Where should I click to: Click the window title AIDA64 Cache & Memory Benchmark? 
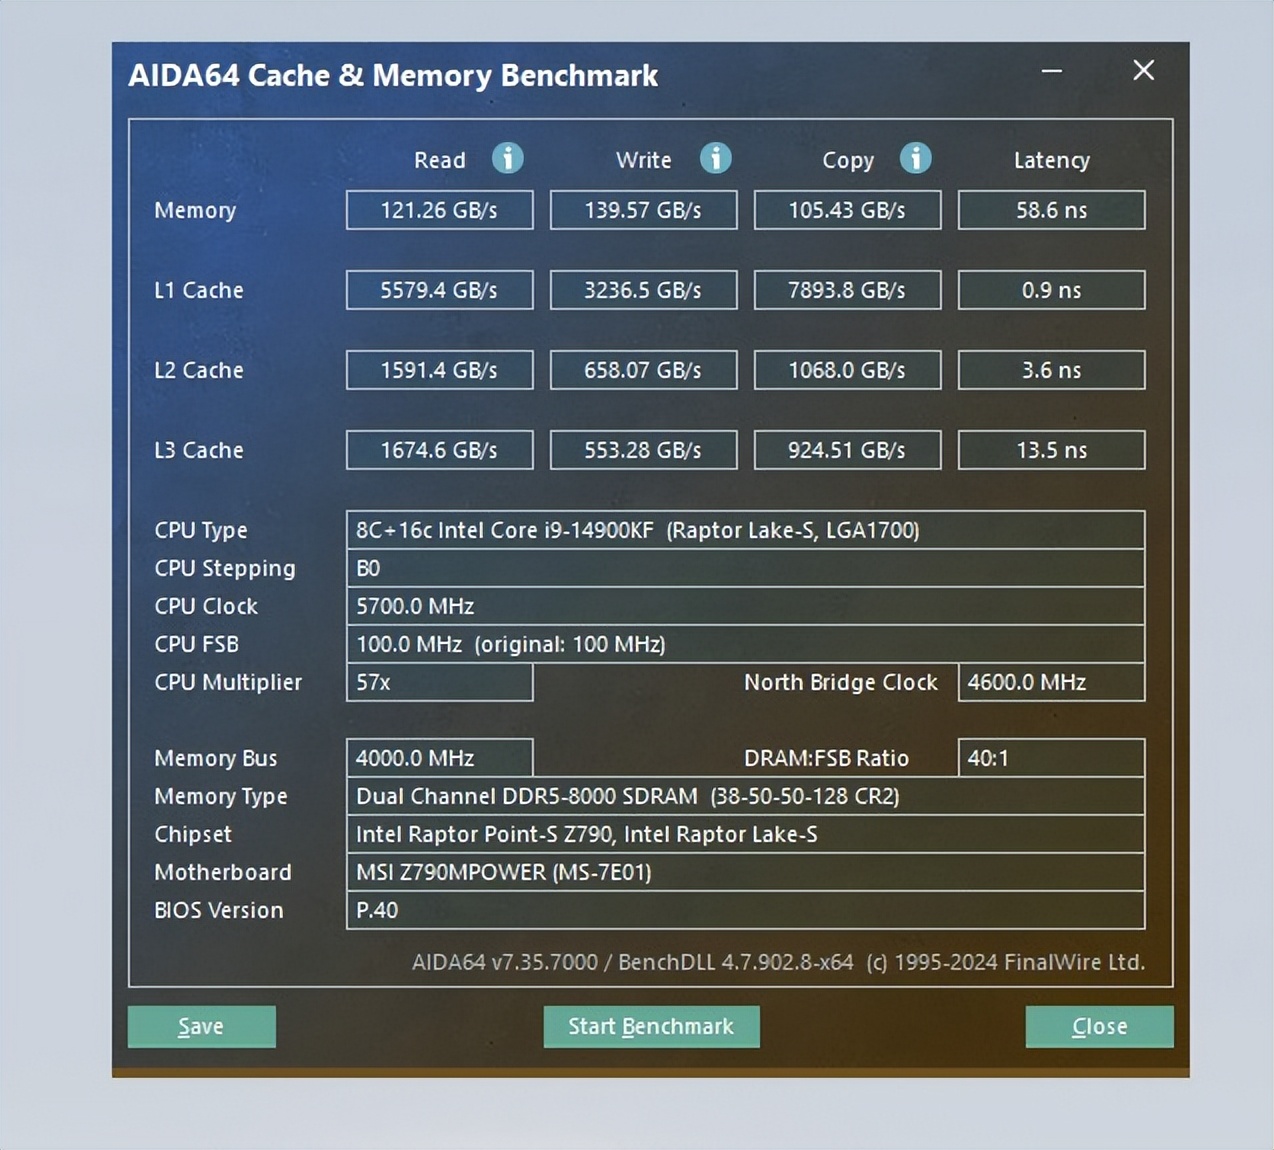[x=393, y=75]
